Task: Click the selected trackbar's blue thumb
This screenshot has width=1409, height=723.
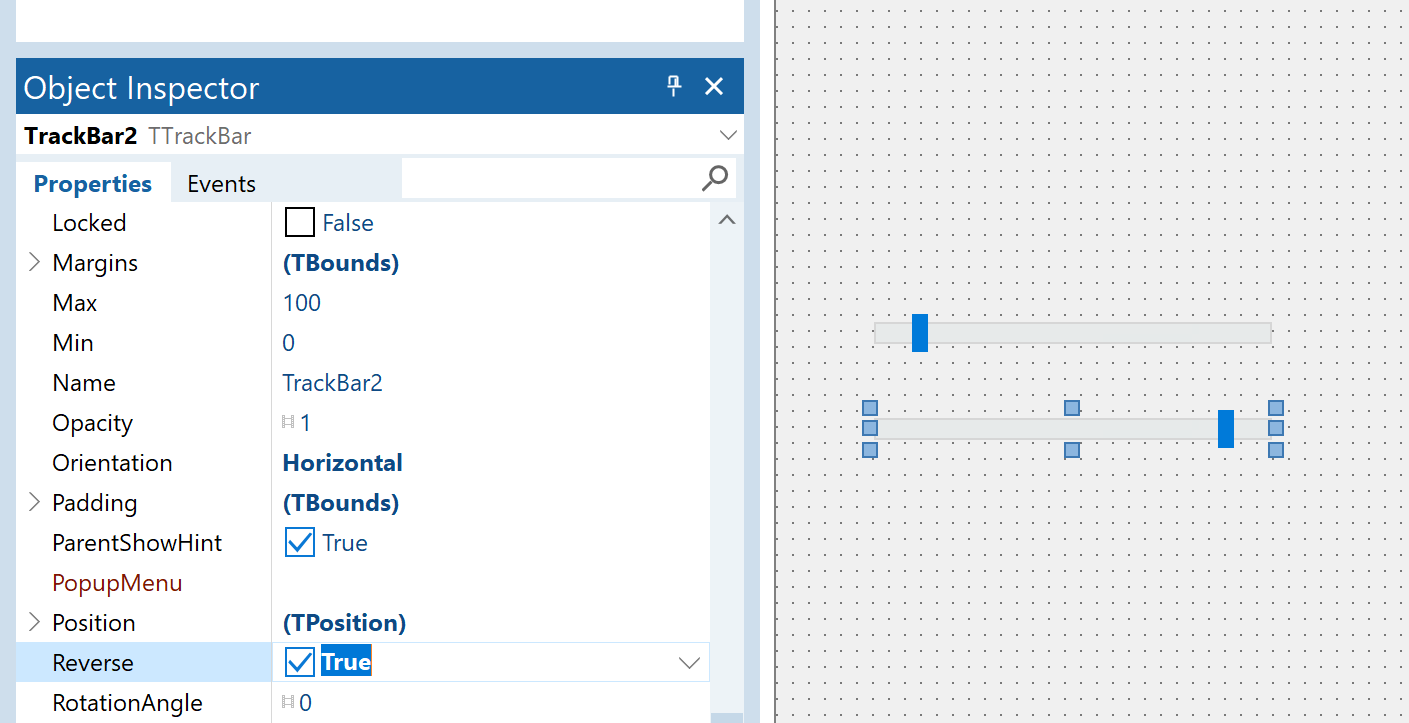Action: tap(1225, 429)
